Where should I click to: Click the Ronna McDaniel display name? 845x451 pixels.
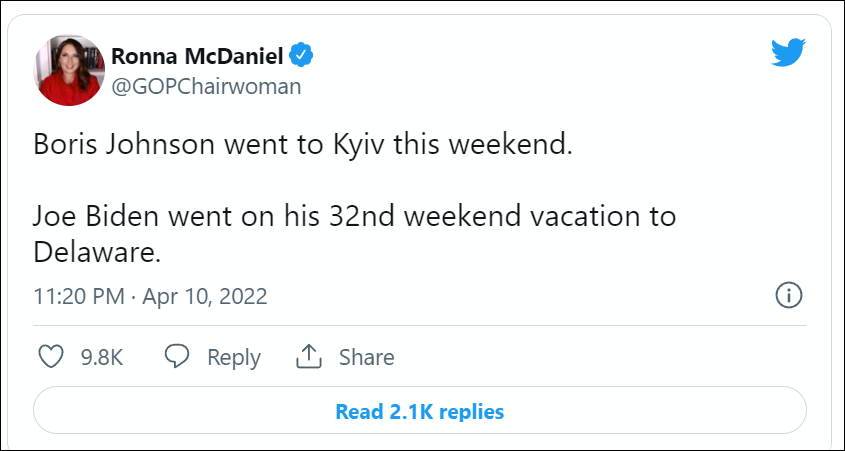pyautogui.click(x=198, y=53)
